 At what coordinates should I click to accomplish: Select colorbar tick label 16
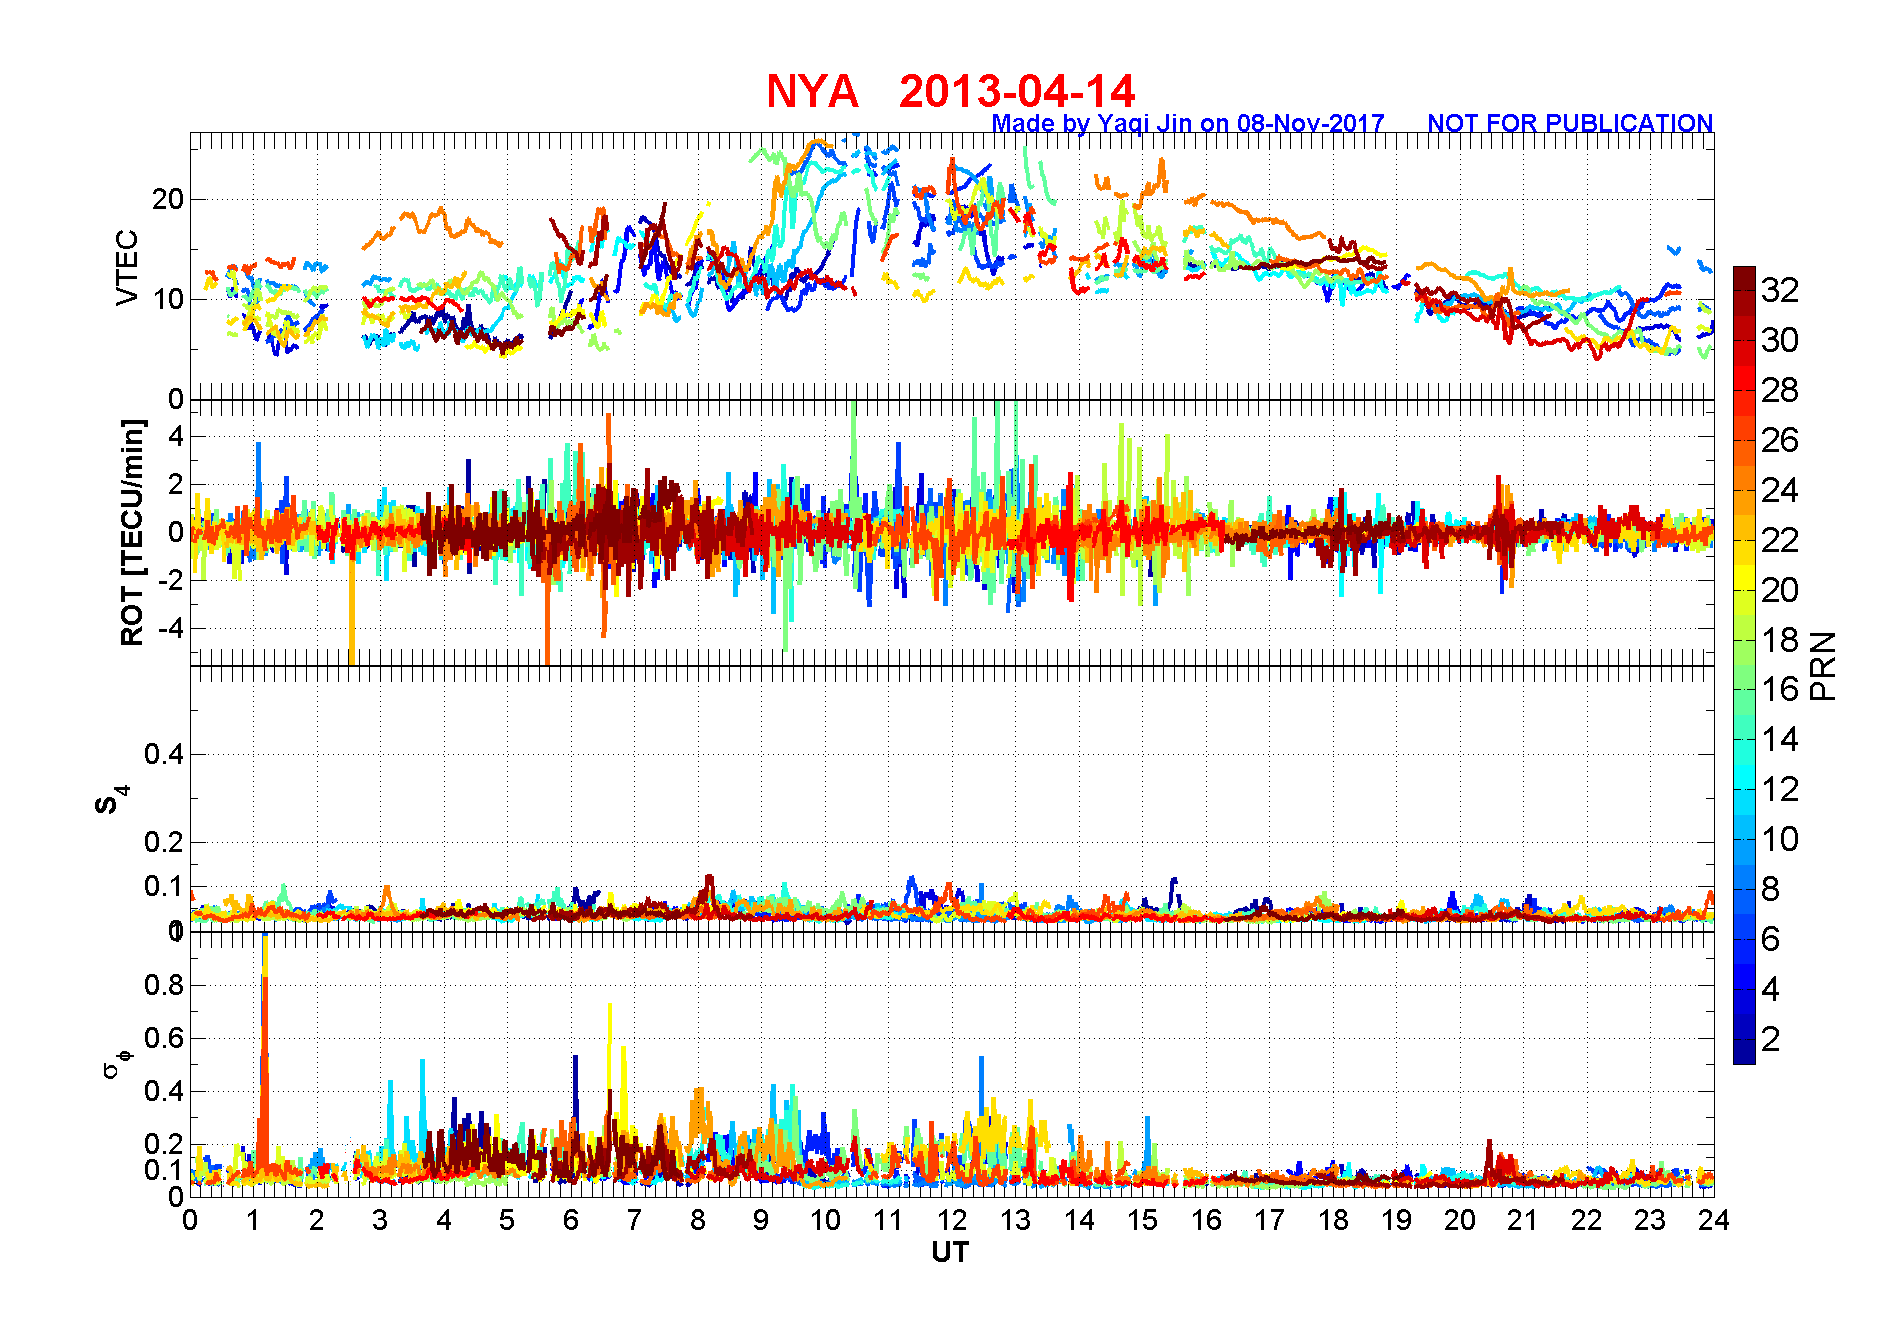coord(1780,689)
